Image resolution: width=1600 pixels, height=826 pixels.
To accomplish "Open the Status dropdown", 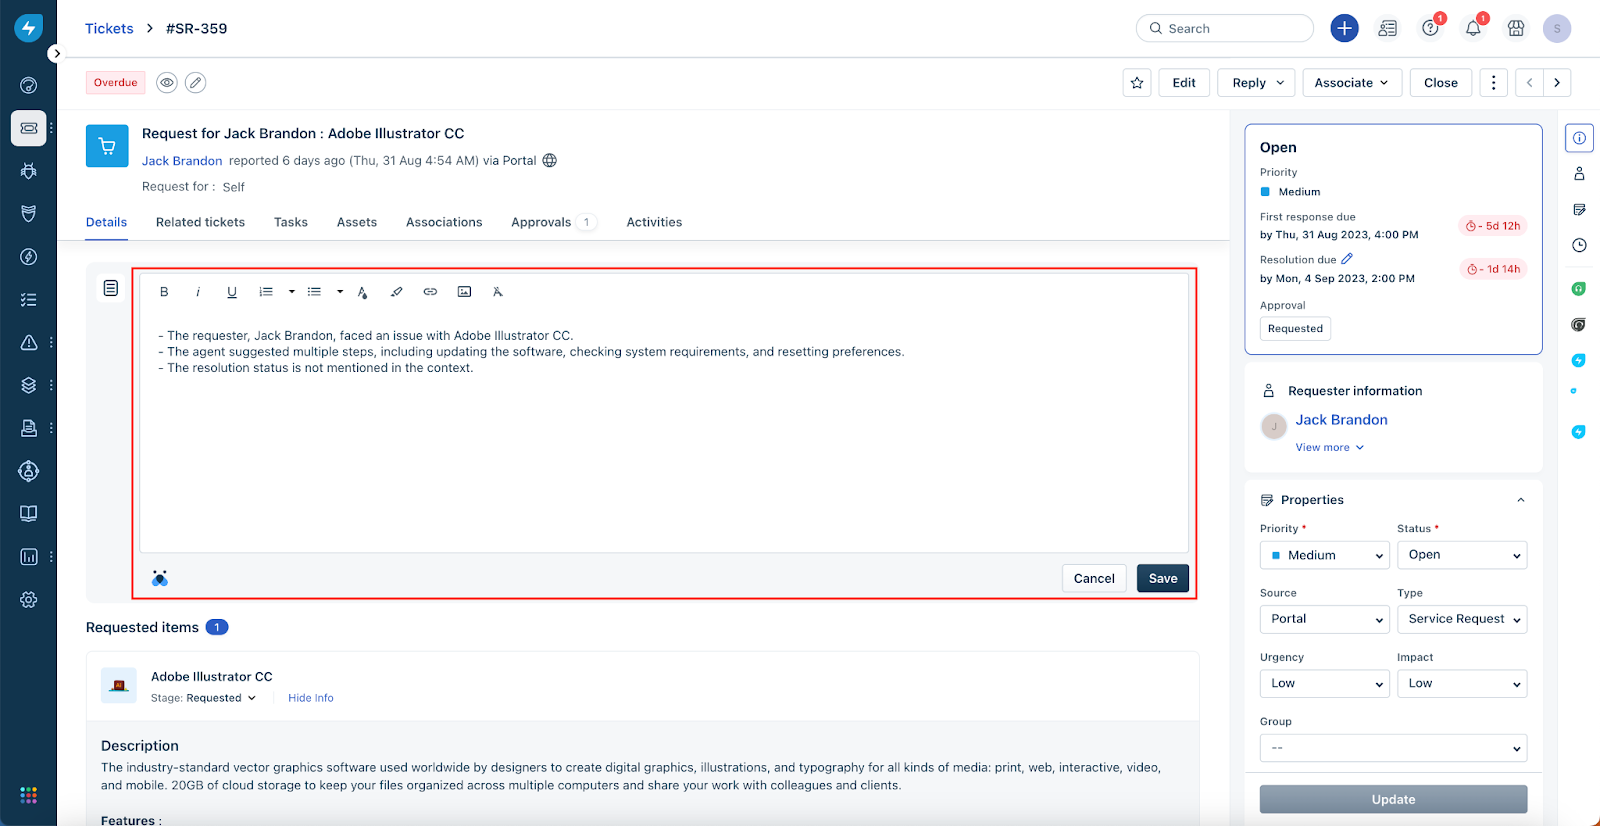I will click(x=1462, y=555).
